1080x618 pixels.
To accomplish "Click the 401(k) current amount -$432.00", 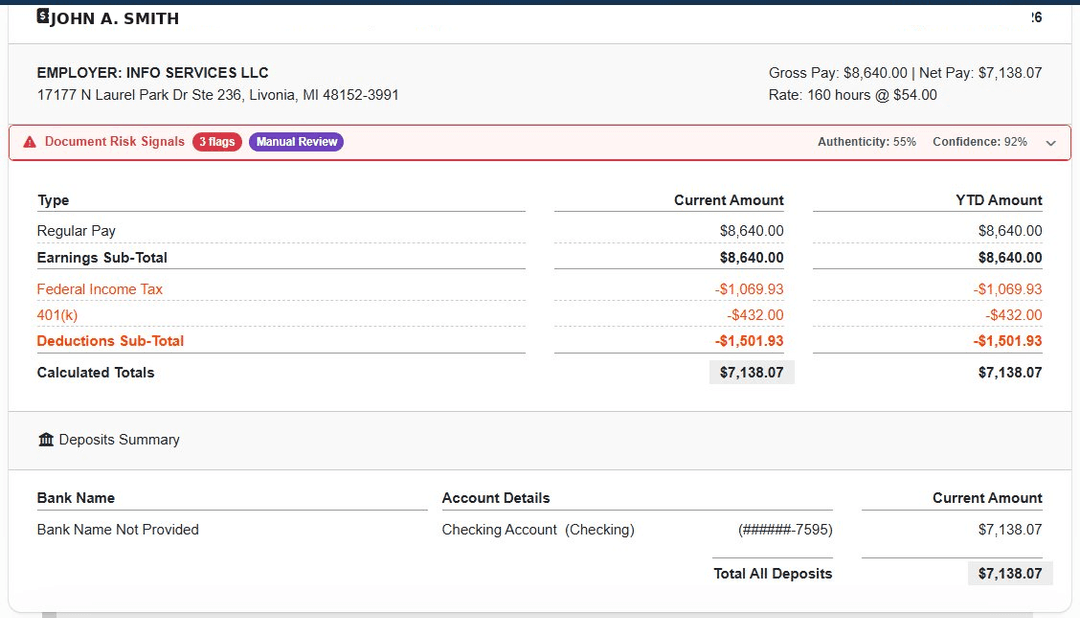I will (755, 316).
